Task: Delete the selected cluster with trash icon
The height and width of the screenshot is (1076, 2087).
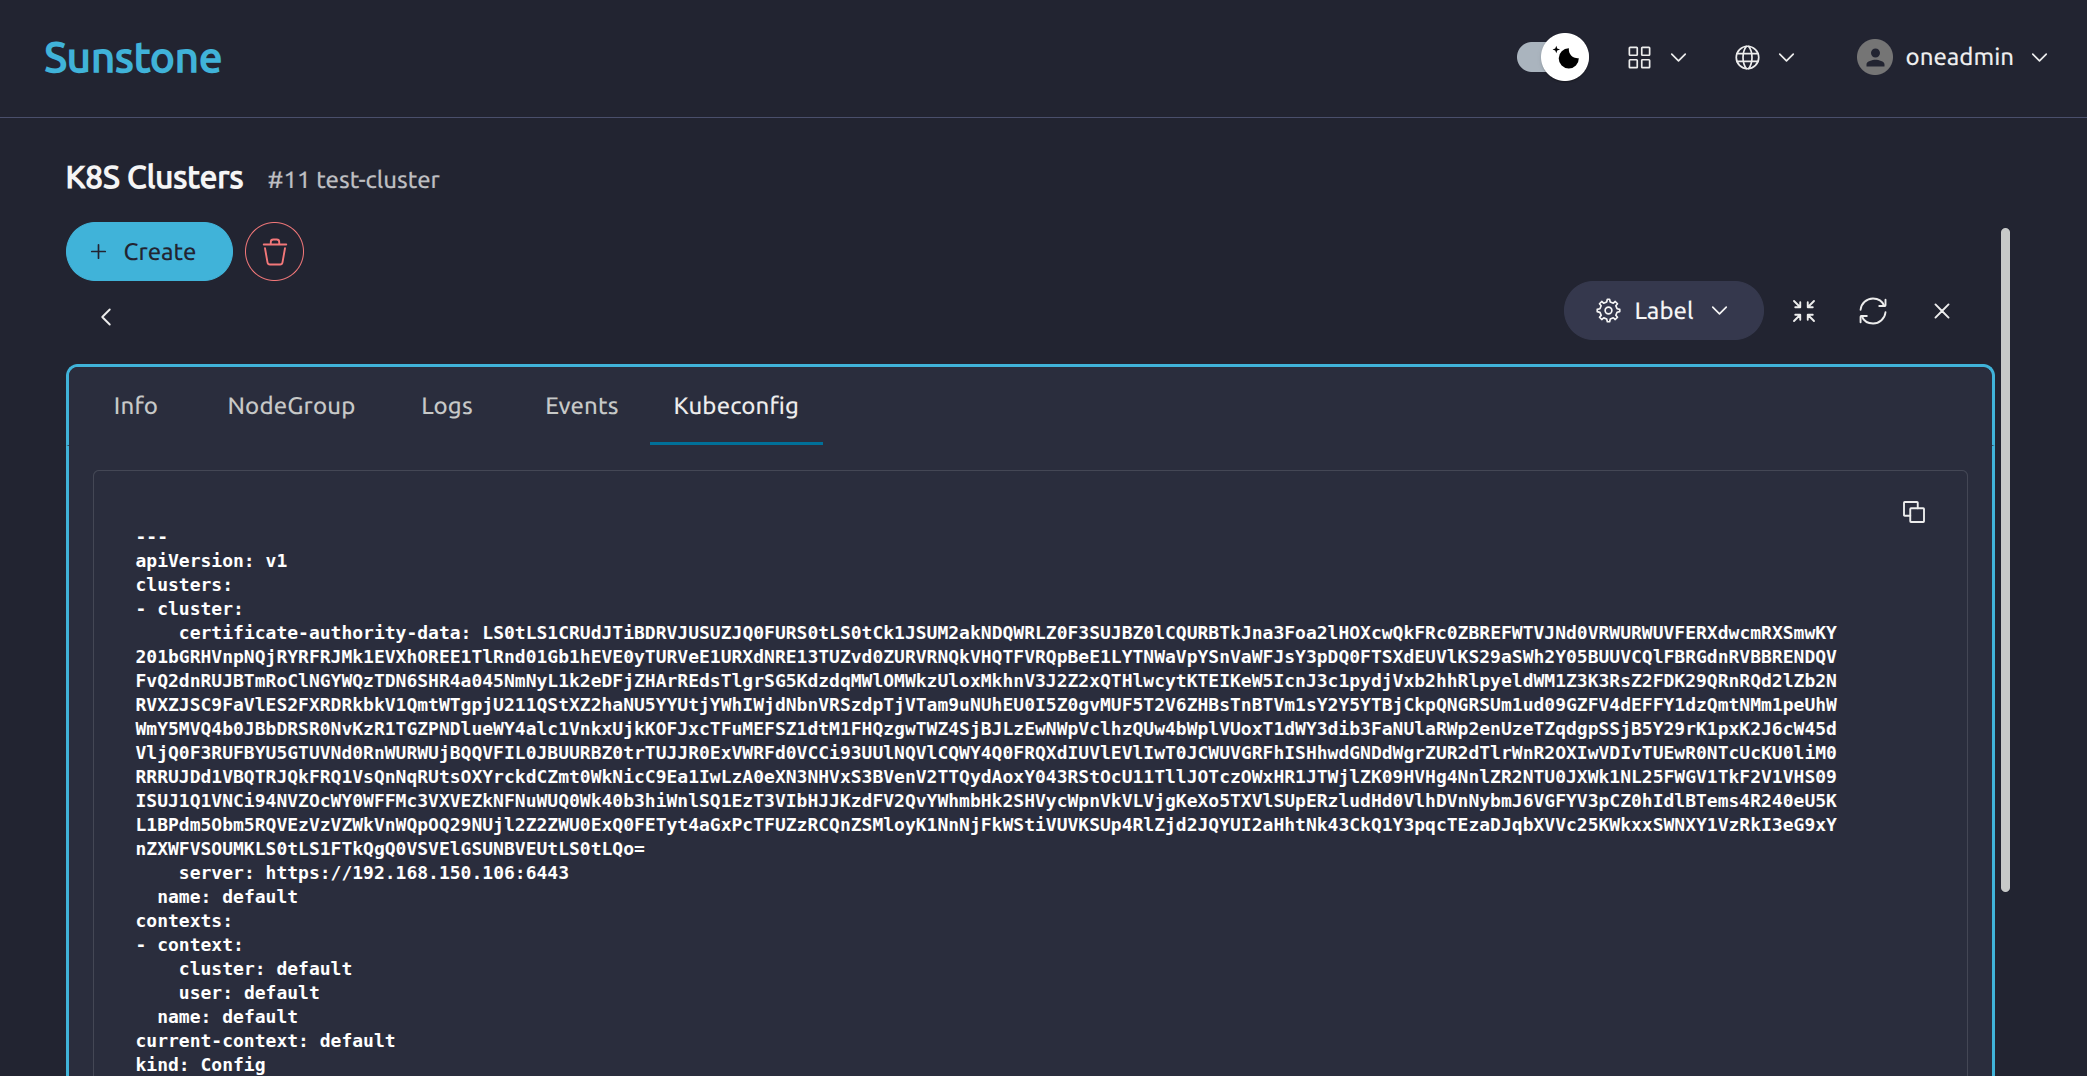Action: pyautogui.click(x=274, y=252)
